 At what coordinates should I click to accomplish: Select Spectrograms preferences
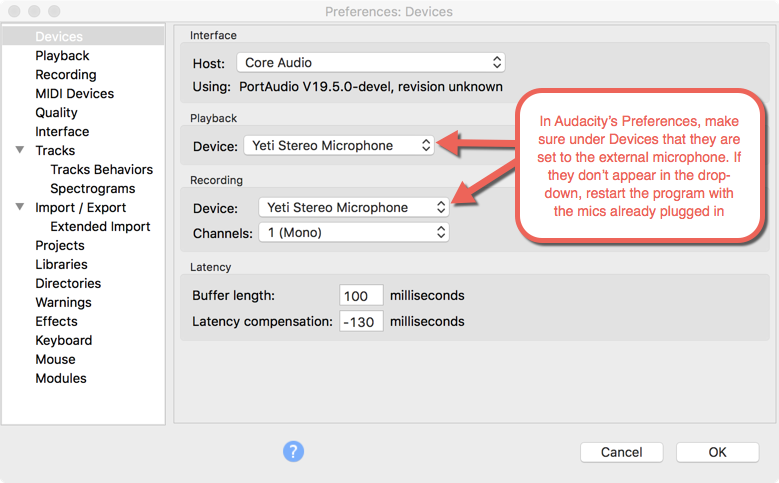(92, 189)
